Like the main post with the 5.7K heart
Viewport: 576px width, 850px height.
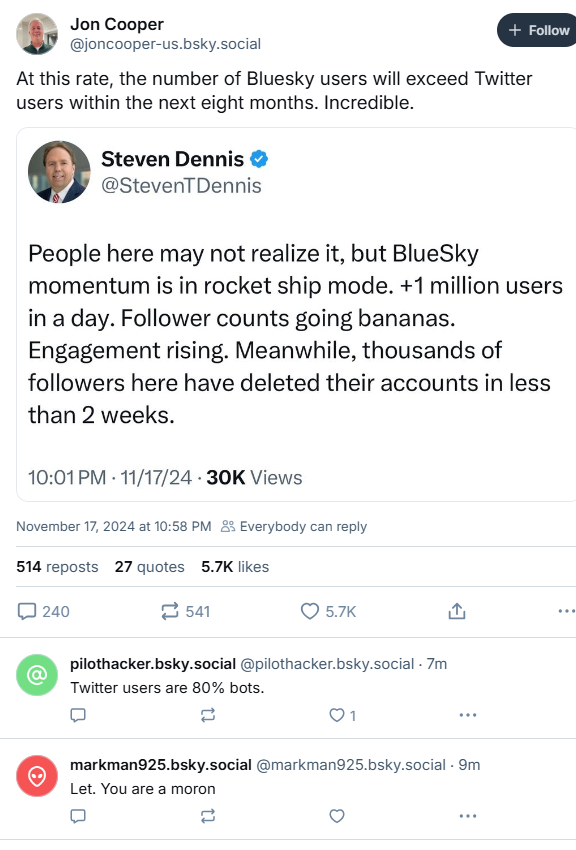[x=328, y=611]
